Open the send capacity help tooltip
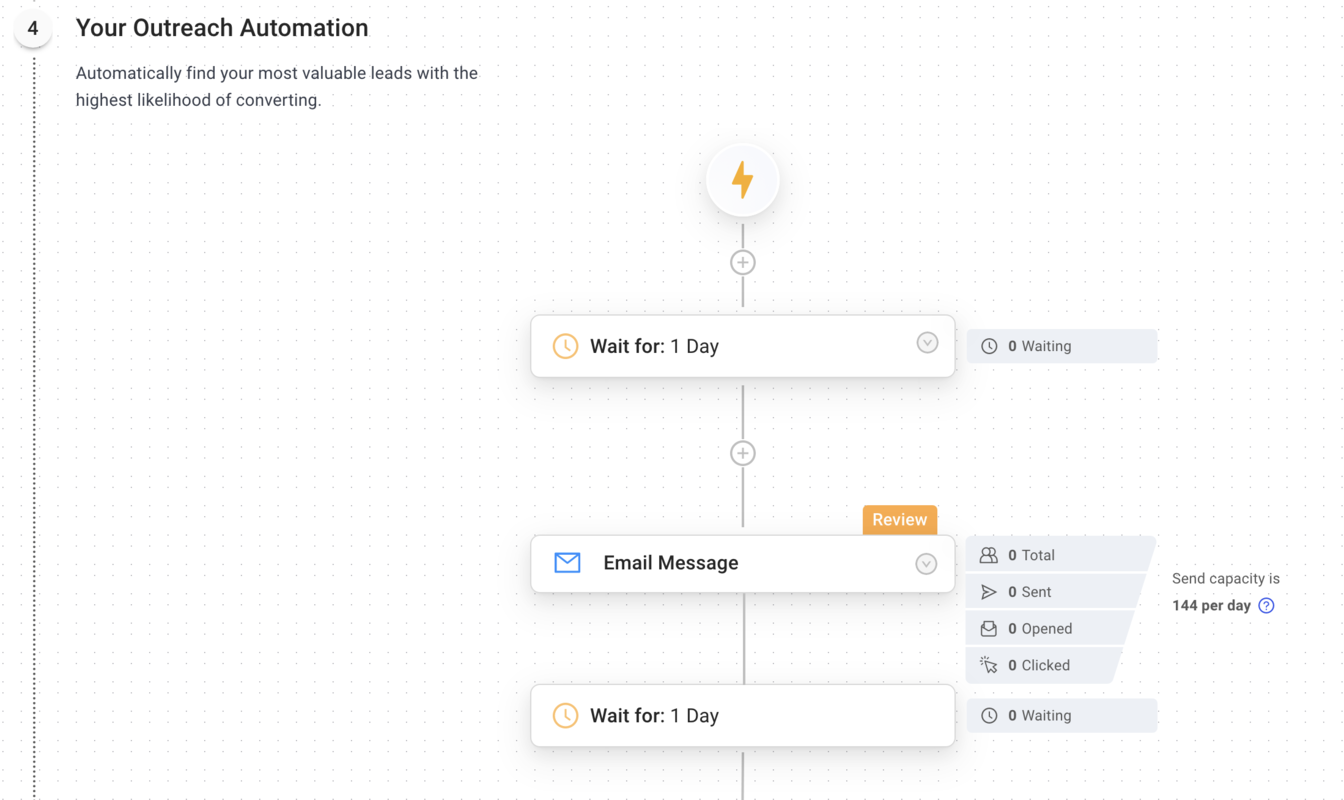The image size is (1344, 800). point(1267,605)
